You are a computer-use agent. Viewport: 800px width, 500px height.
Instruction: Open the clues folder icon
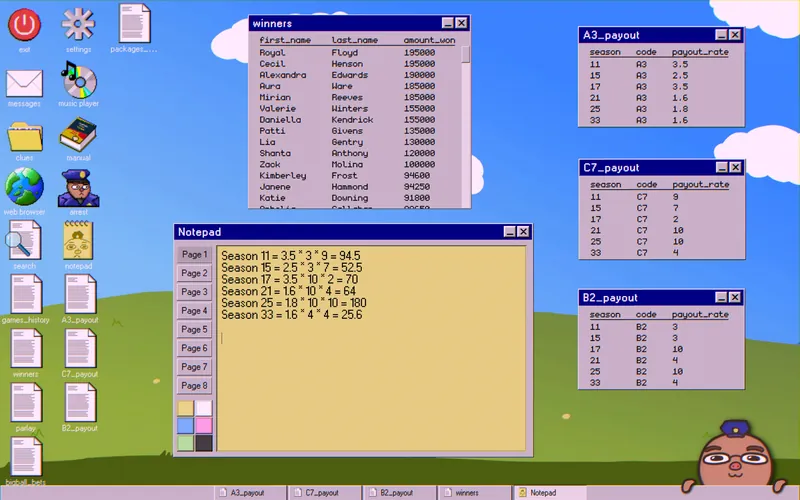pos(24,136)
